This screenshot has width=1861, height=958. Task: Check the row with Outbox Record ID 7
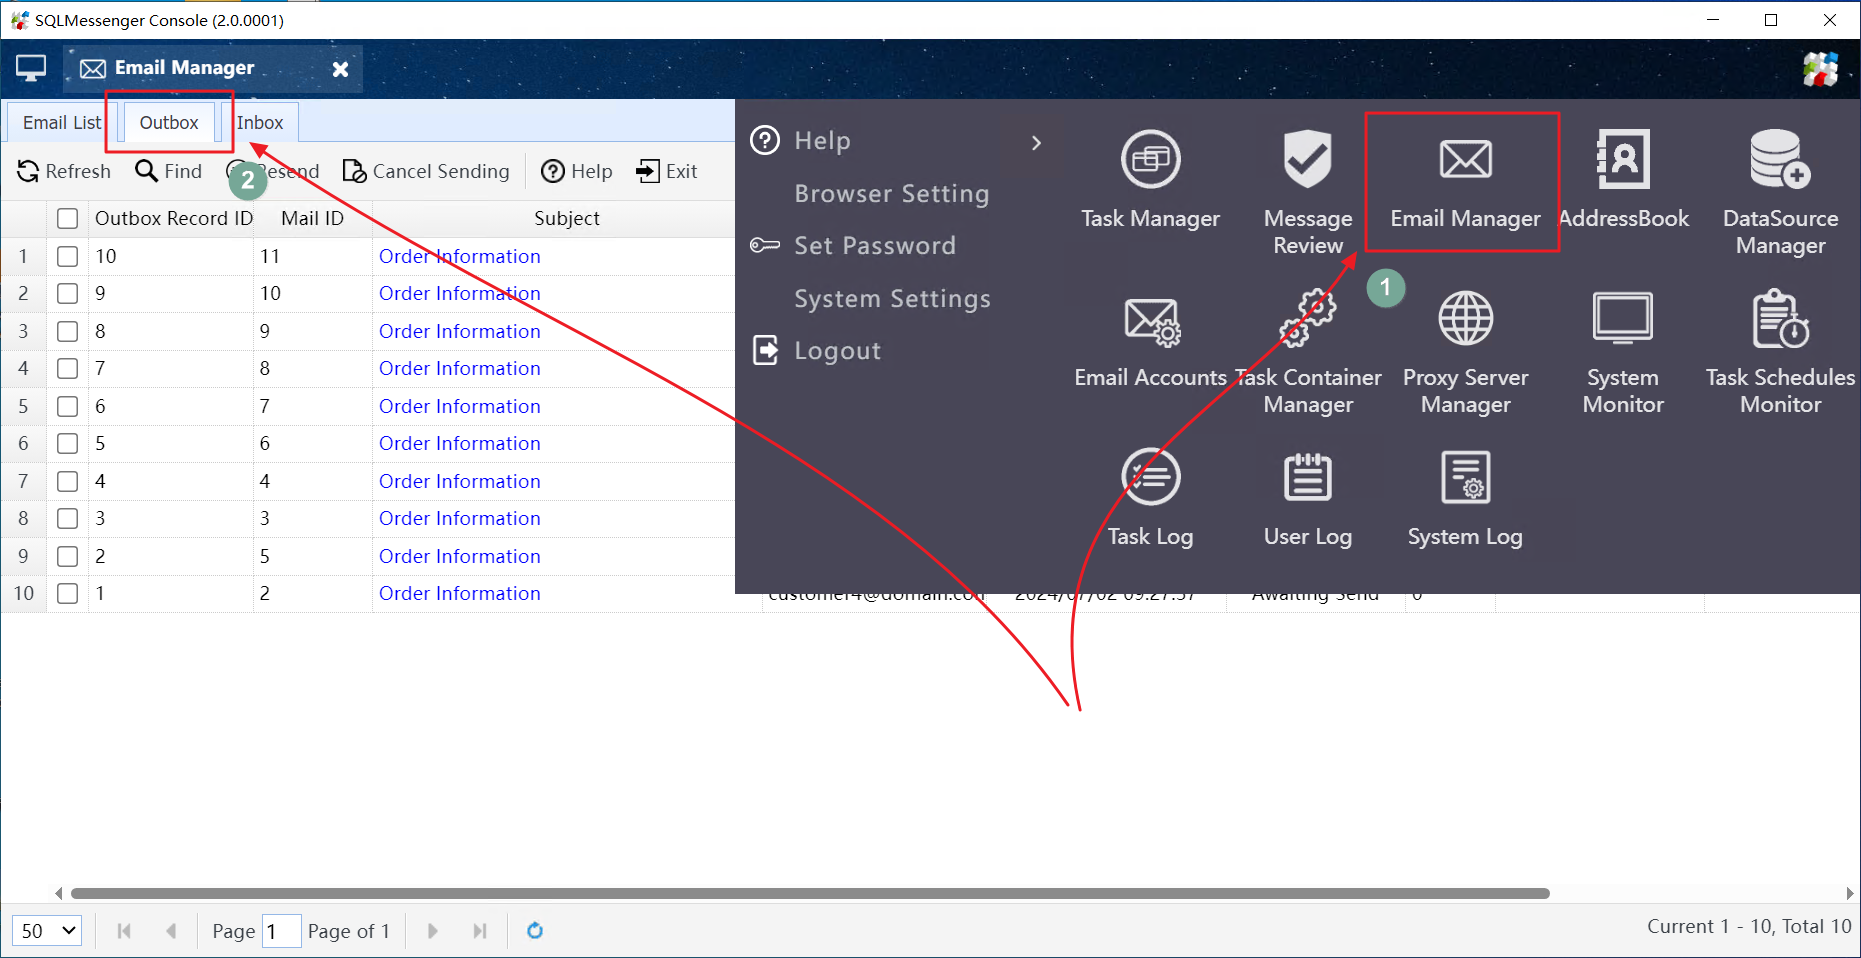tap(67, 369)
